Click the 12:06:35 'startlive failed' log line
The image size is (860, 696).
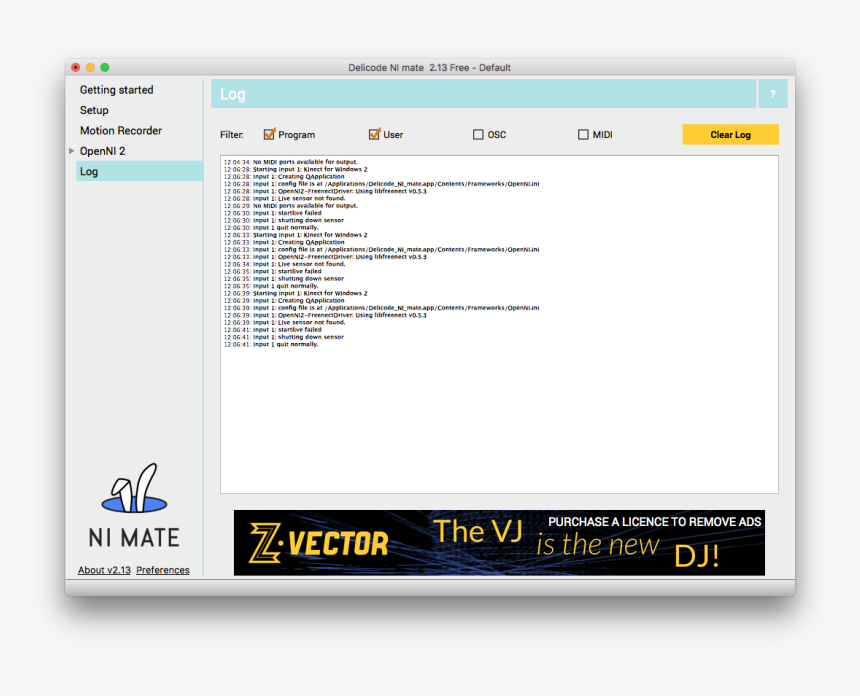[273, 271]
